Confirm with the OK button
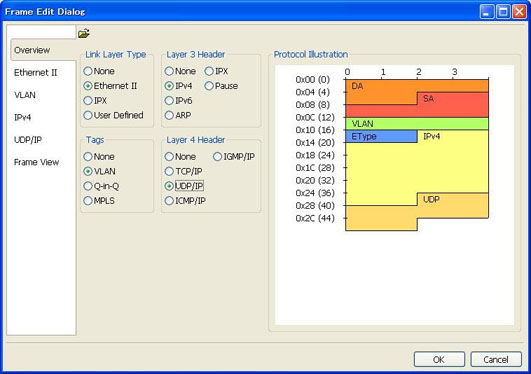 point(439,359)
